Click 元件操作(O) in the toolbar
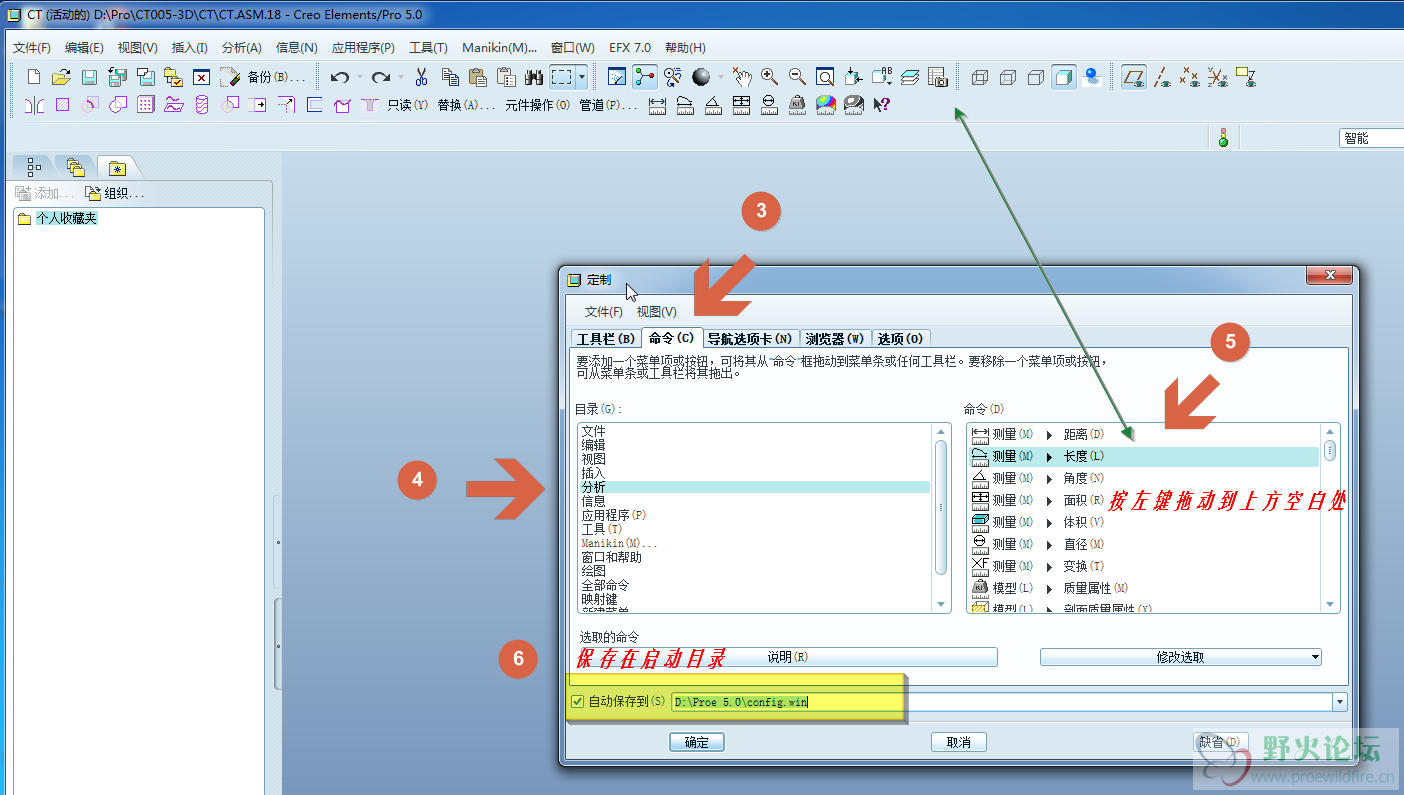This screenshot has height=795, width=1404. tap(537, 105)
